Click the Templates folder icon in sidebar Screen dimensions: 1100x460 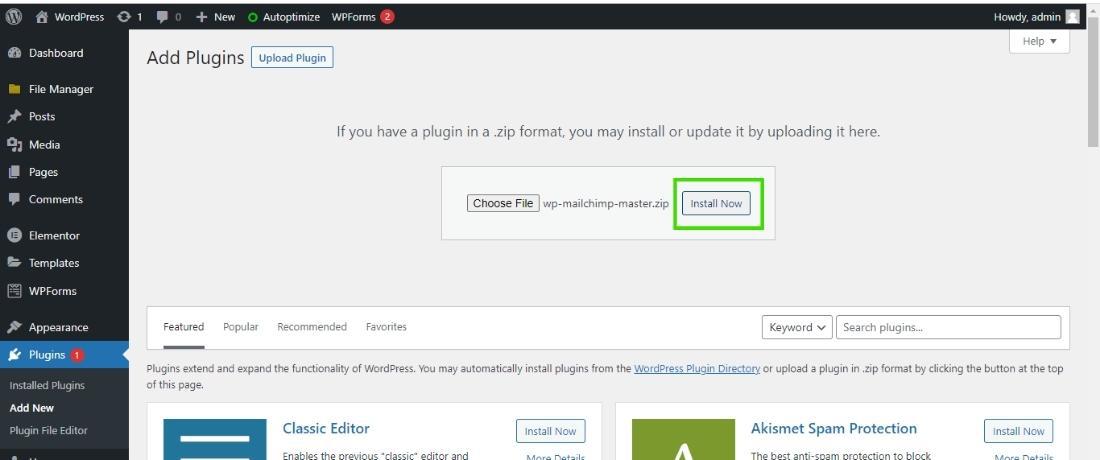tap(14, 263)
